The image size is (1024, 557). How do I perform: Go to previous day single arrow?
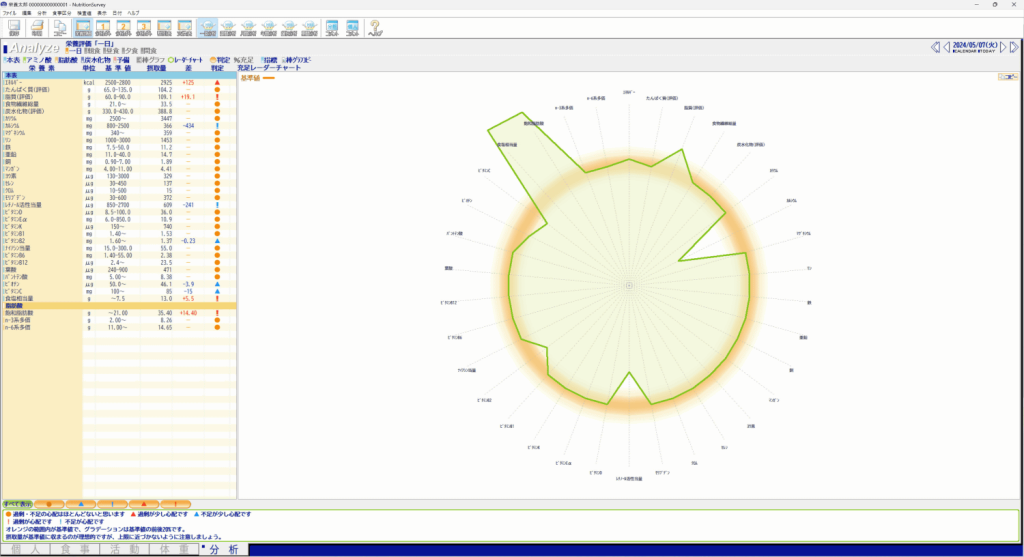(946, 47)
